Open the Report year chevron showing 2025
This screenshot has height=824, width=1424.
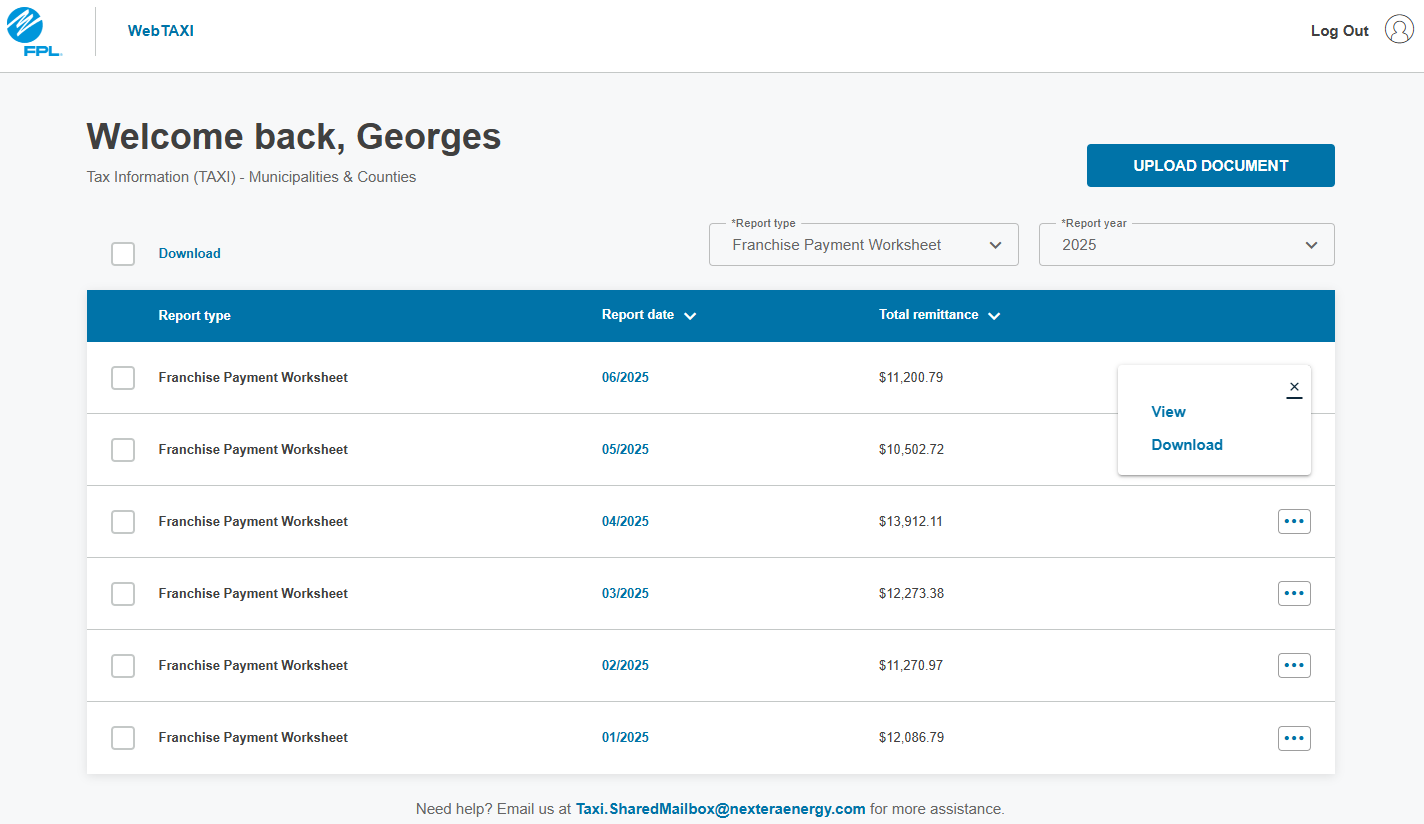click(1310, 244)
